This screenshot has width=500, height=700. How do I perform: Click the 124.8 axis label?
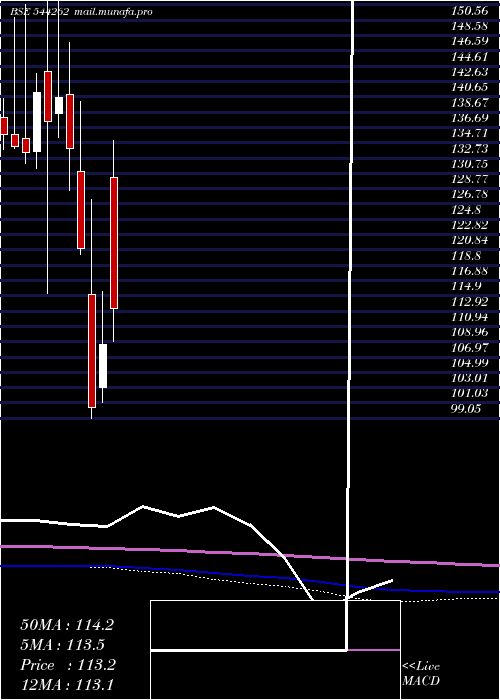pyautogui.click(x=467, y=209)
